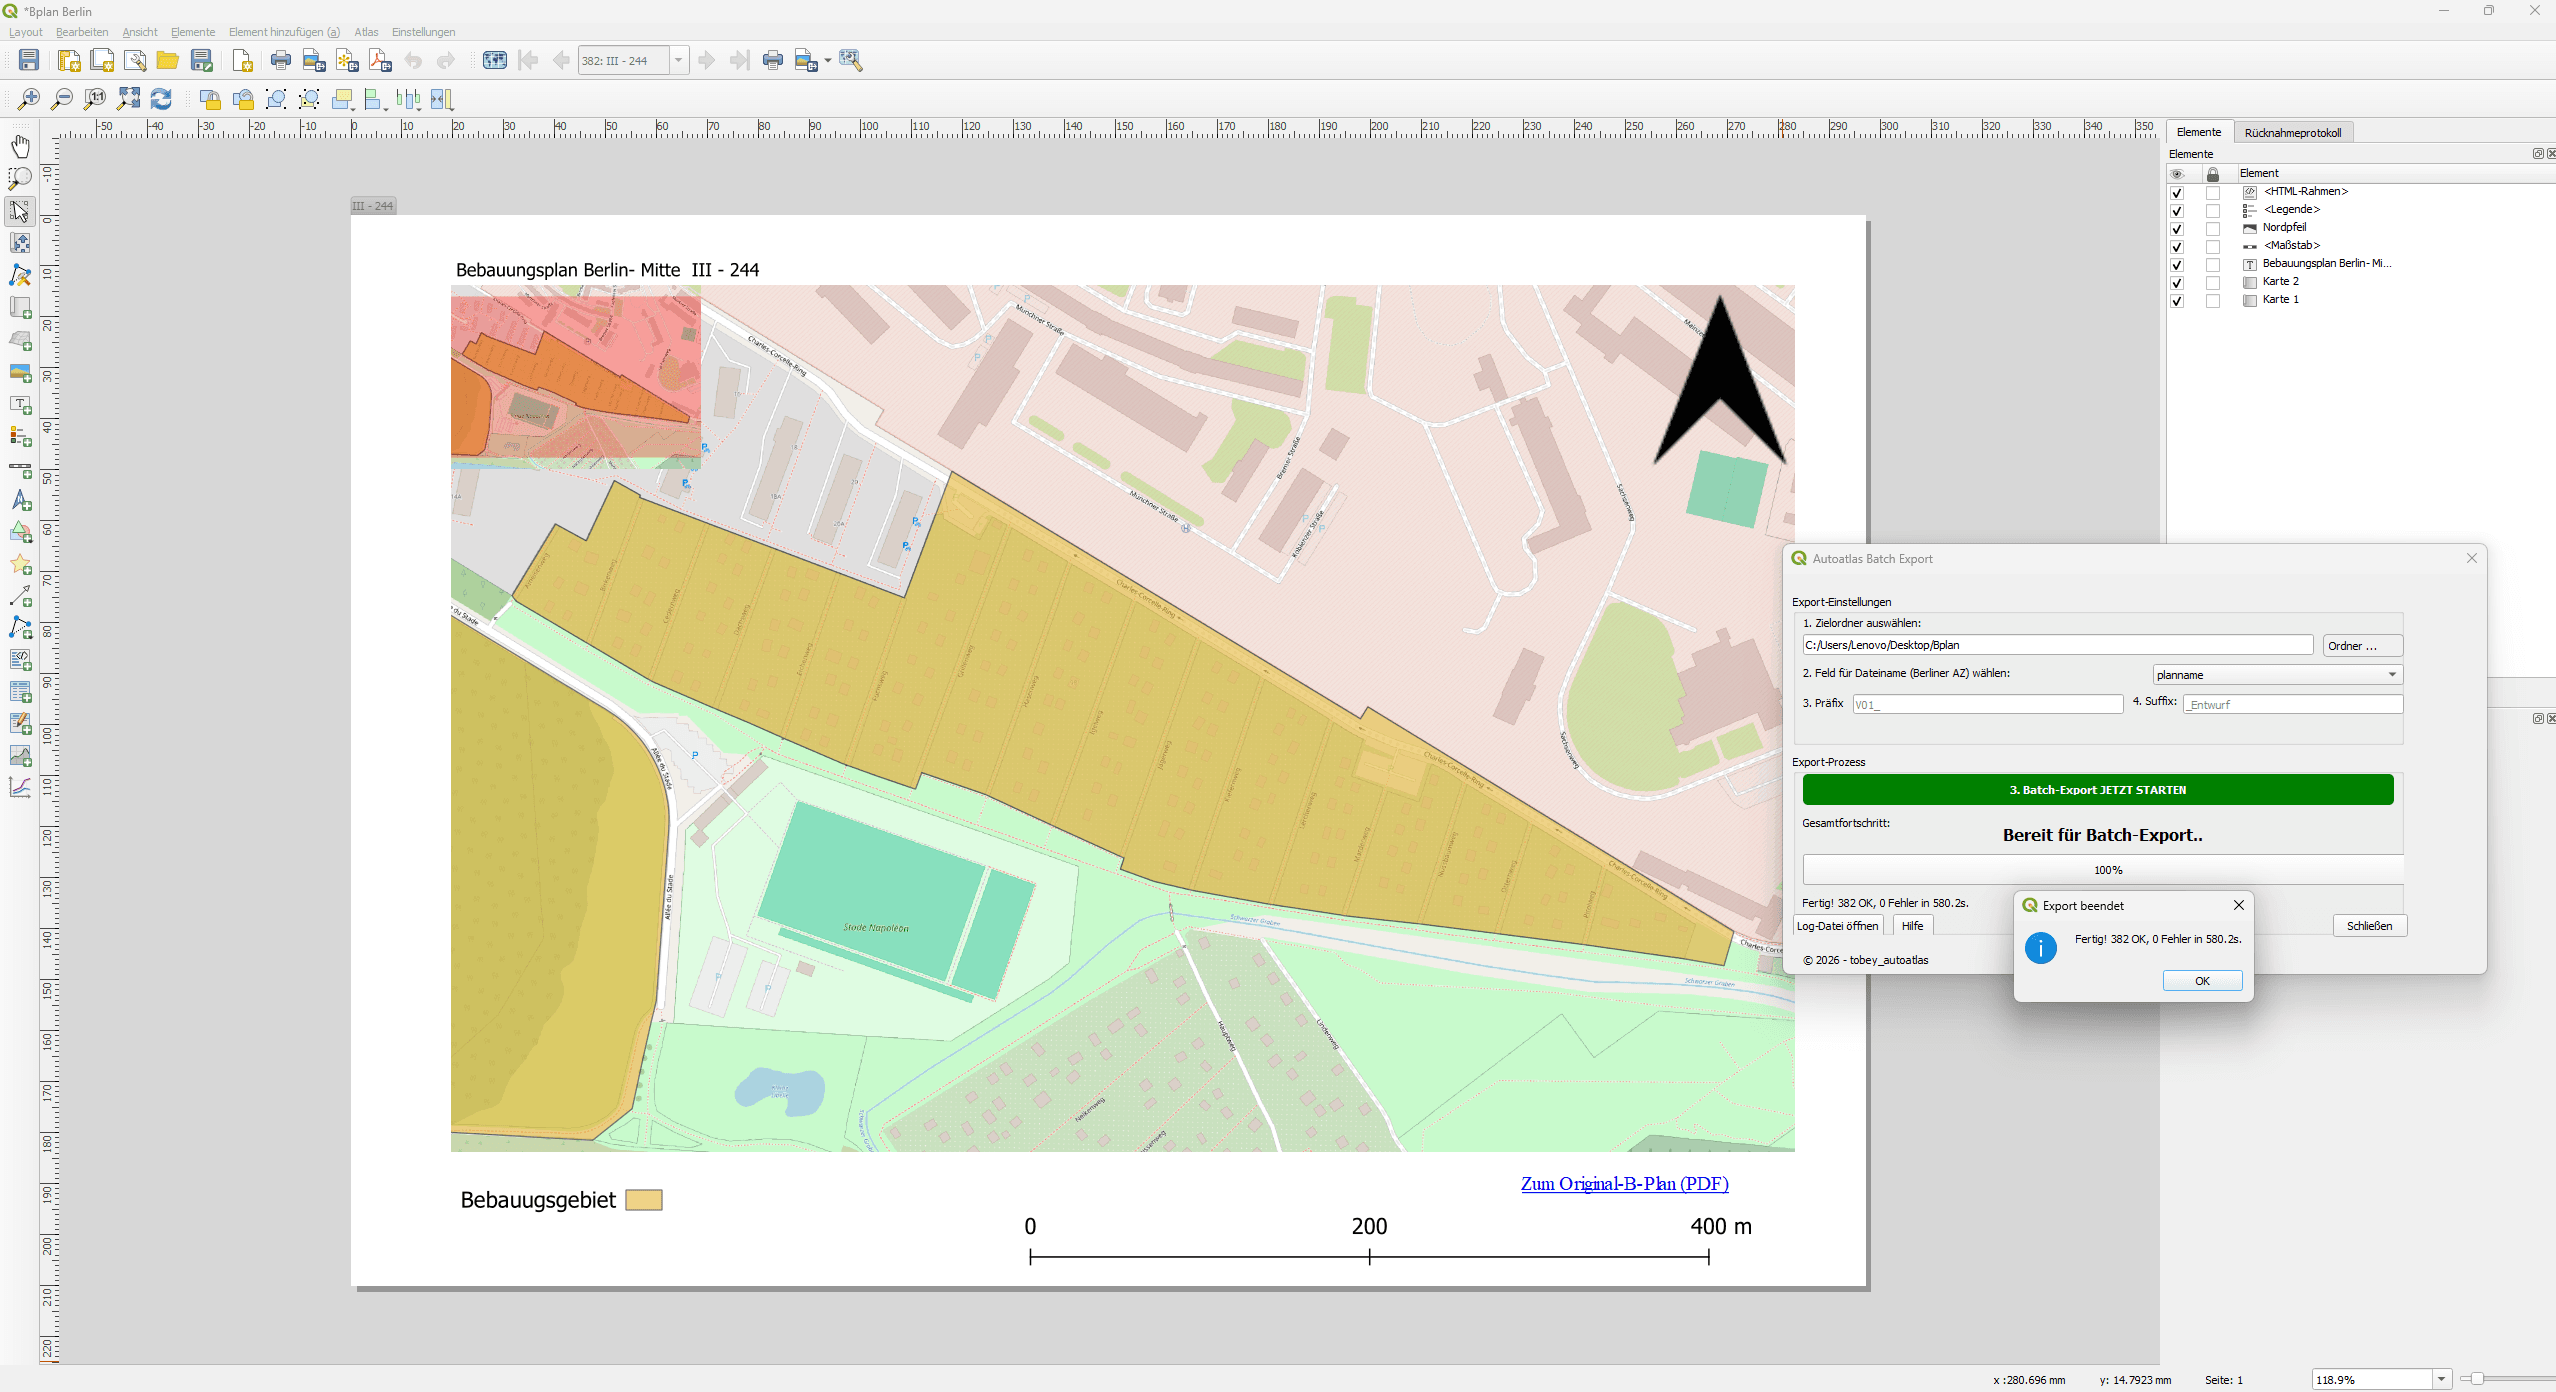
Task: Open the Atlas settings wrench icon
Action: 851,60
